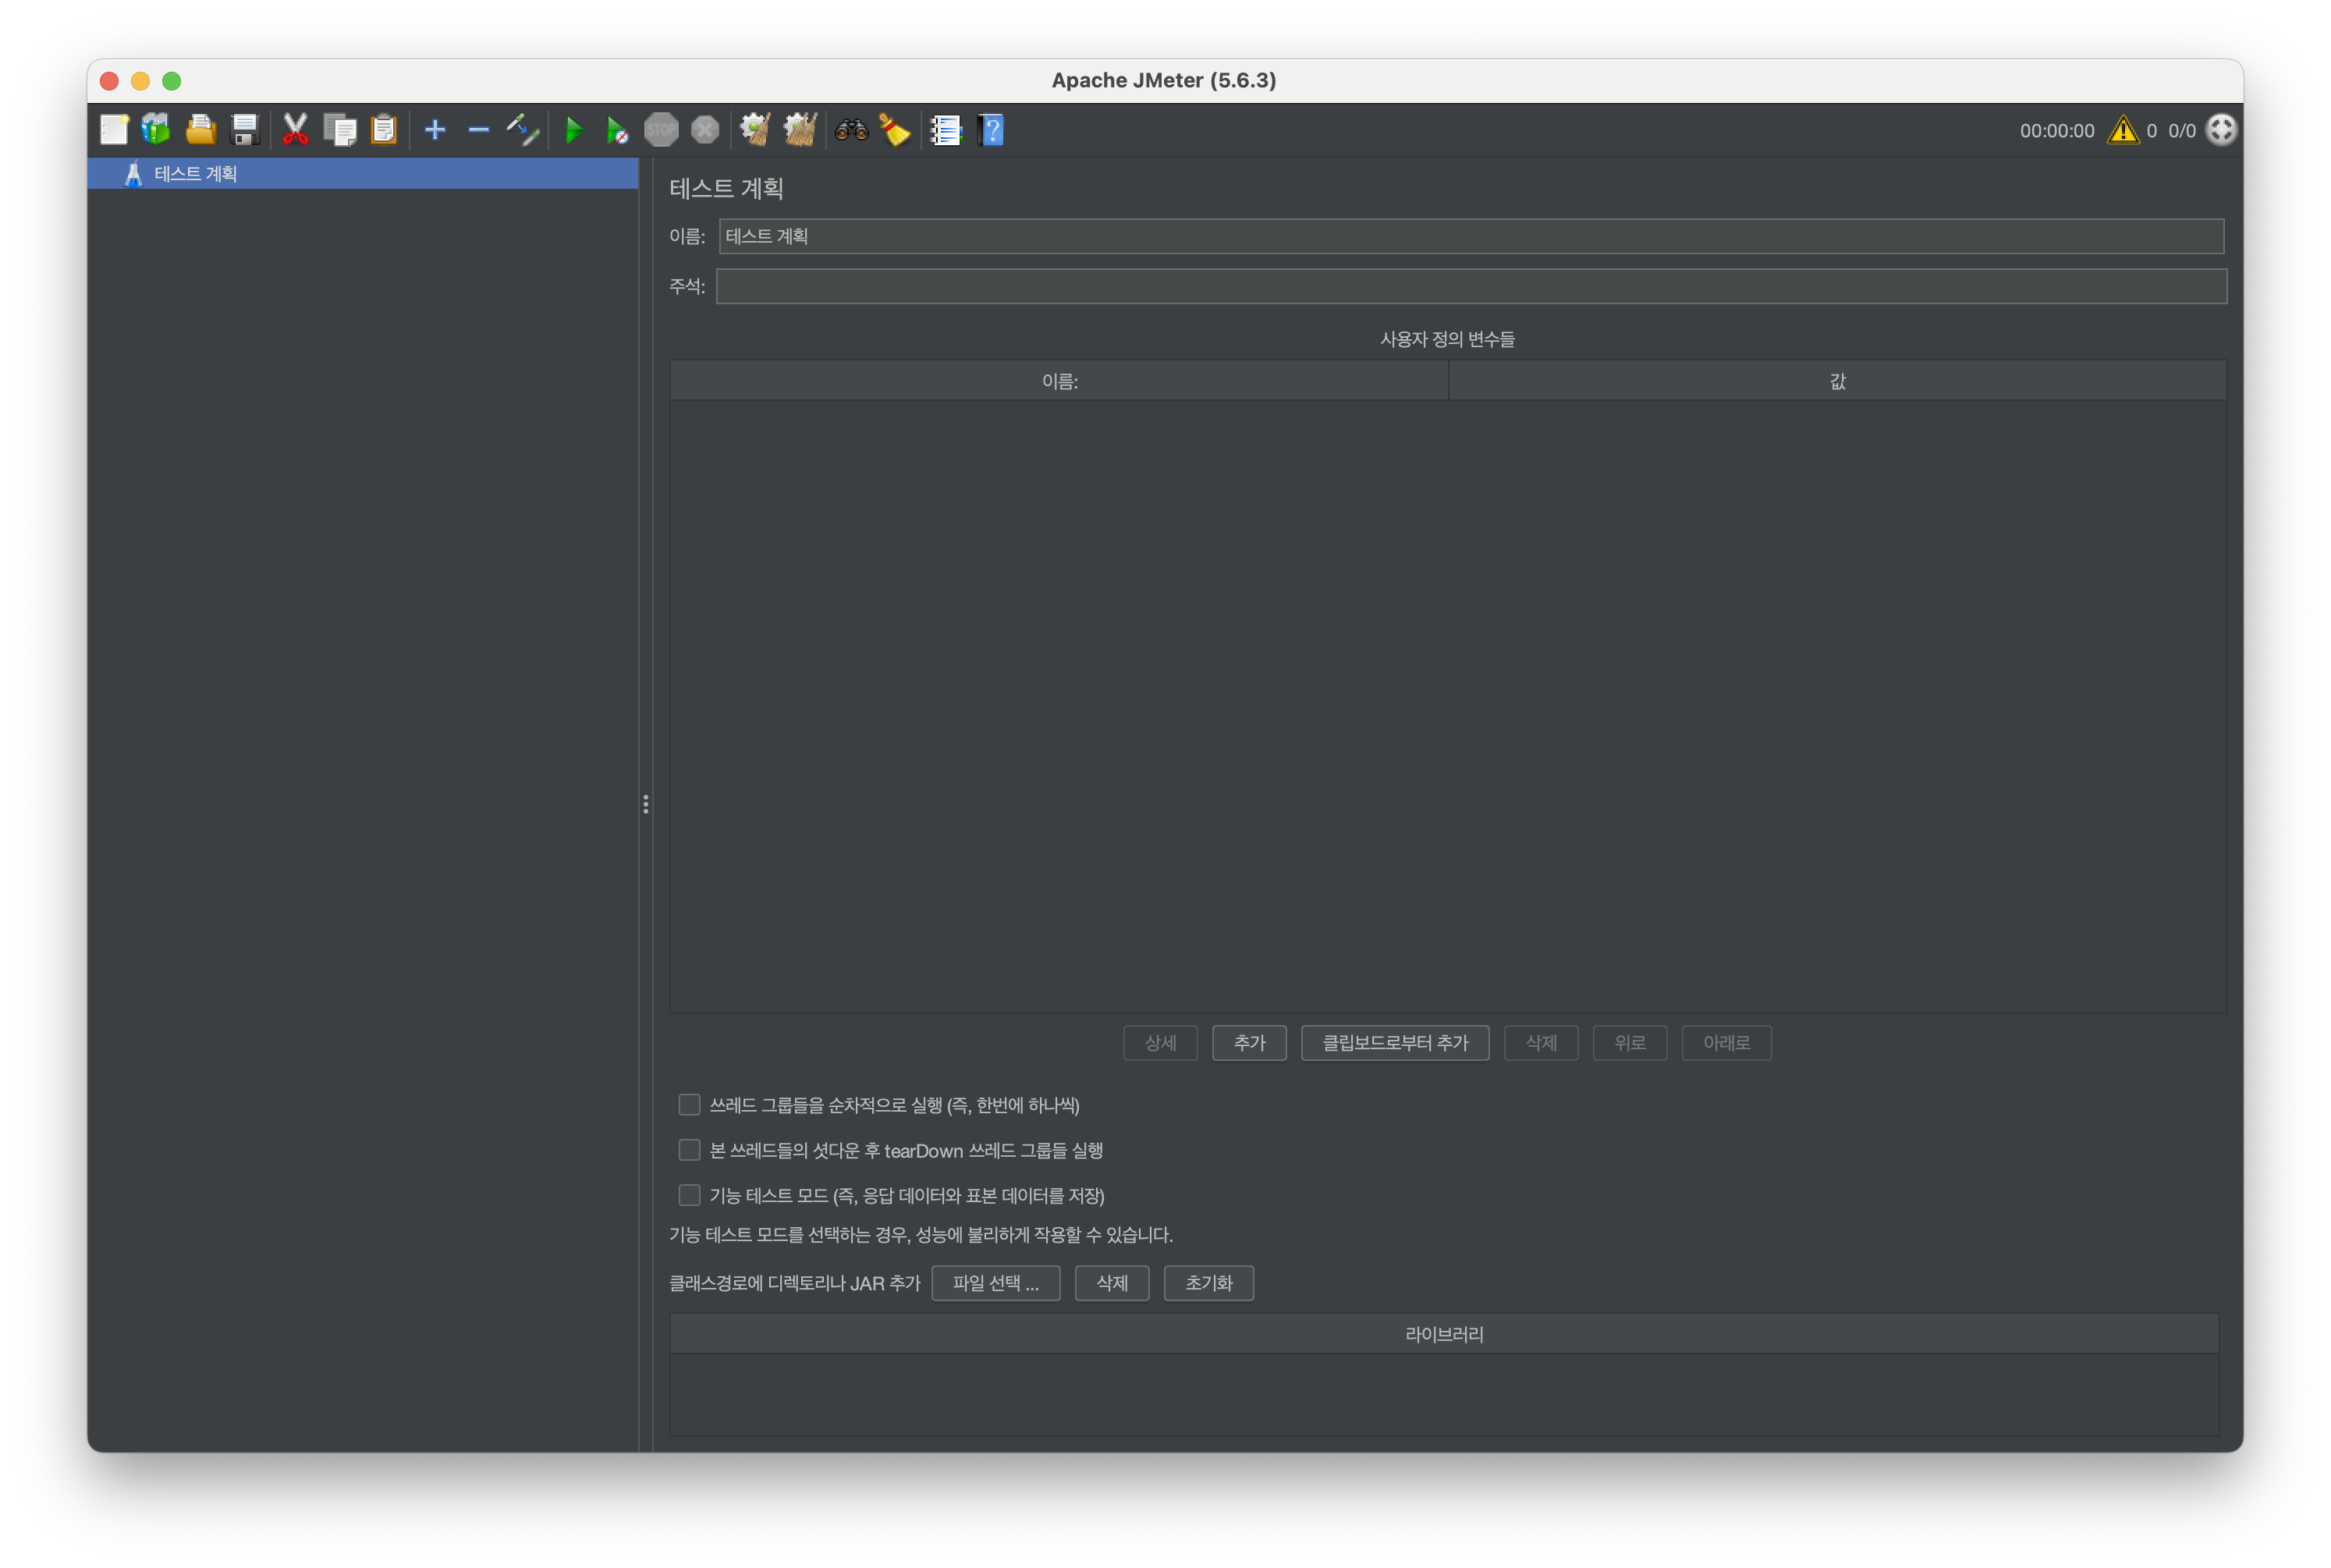Create a new test plan

[x=114, y=129]
